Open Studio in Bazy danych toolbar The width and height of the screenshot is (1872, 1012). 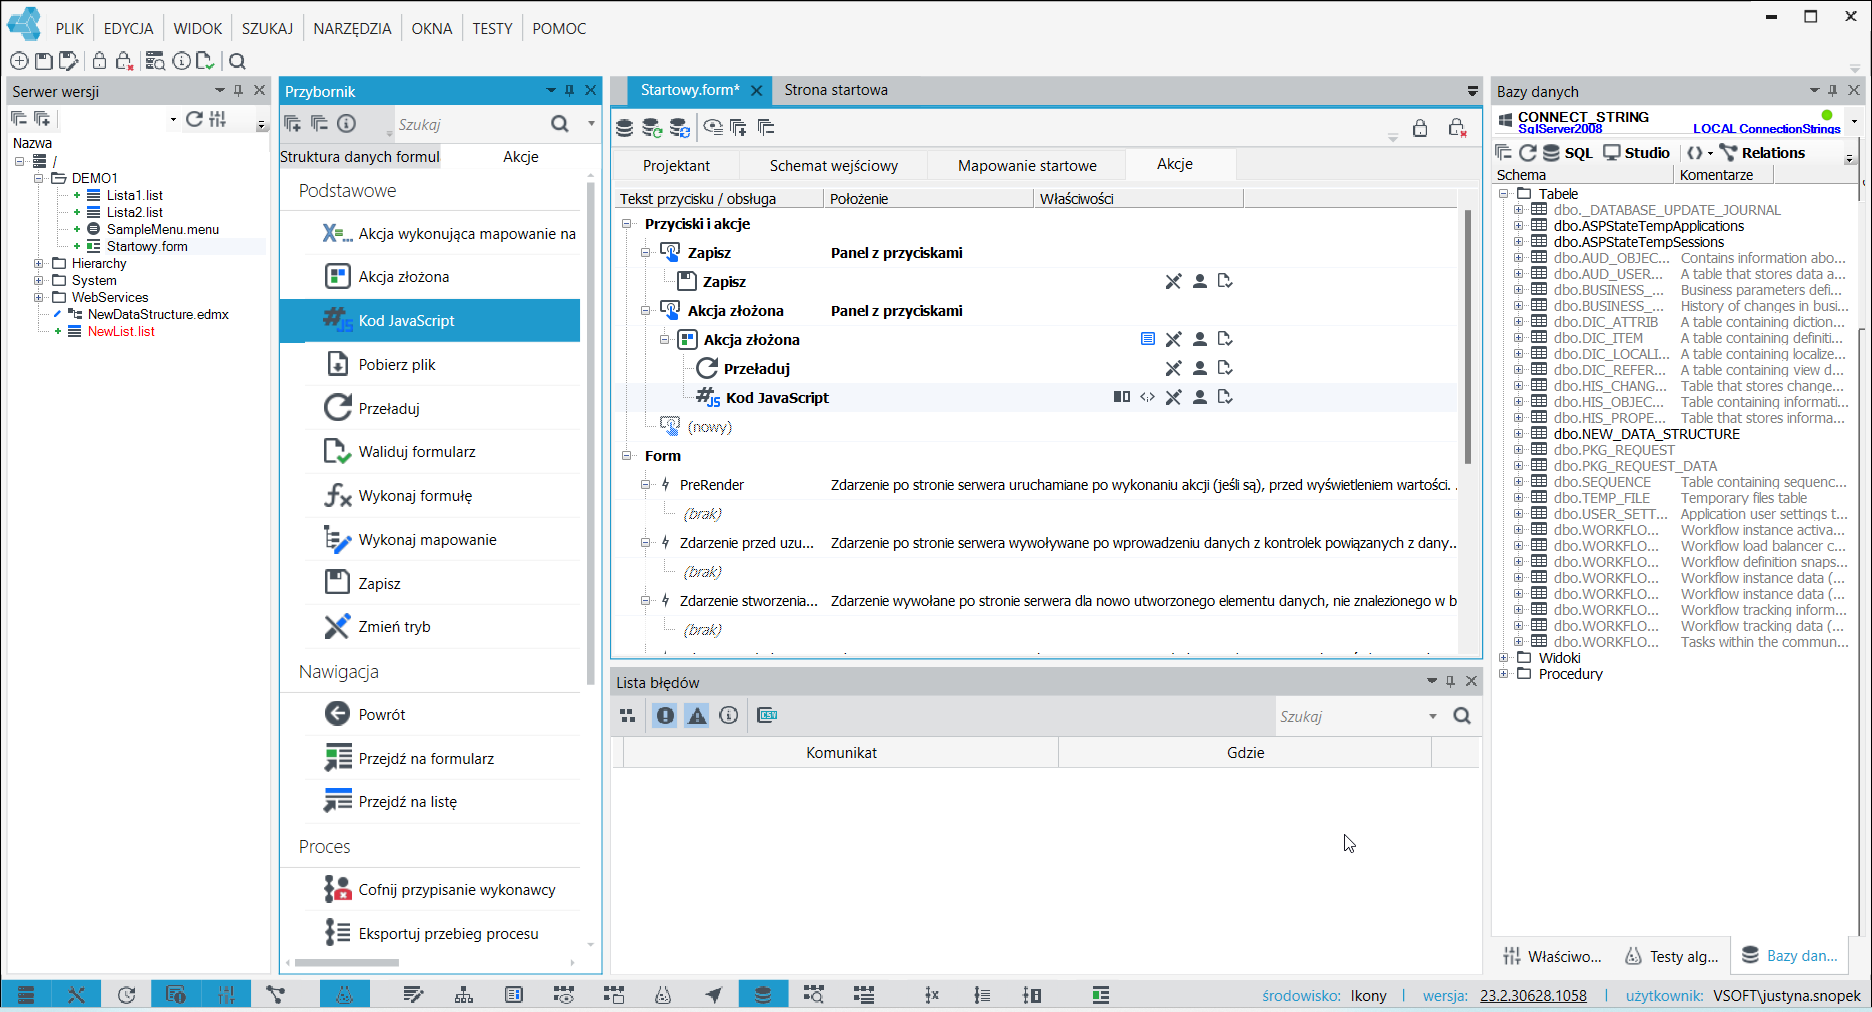click(x=1637, y=153)
